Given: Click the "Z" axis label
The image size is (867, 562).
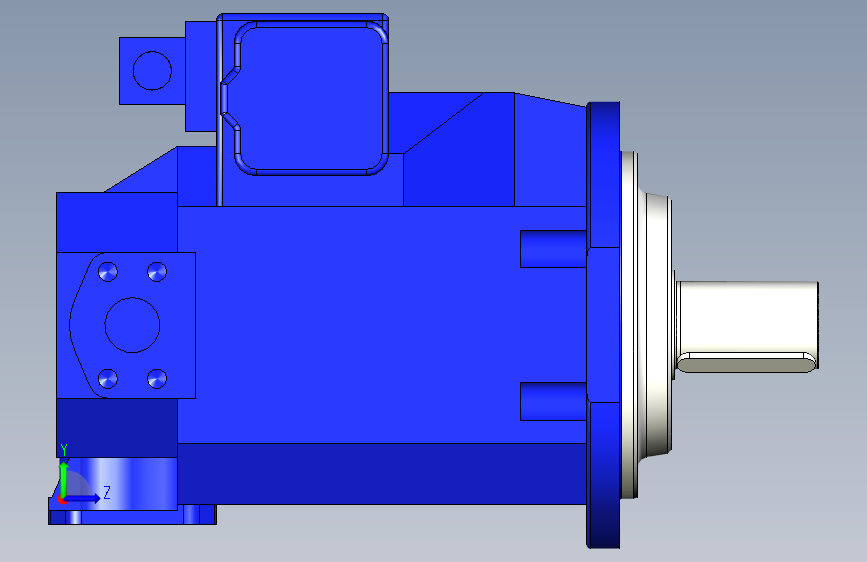Looking at the screenshot, I should point(107,492).
